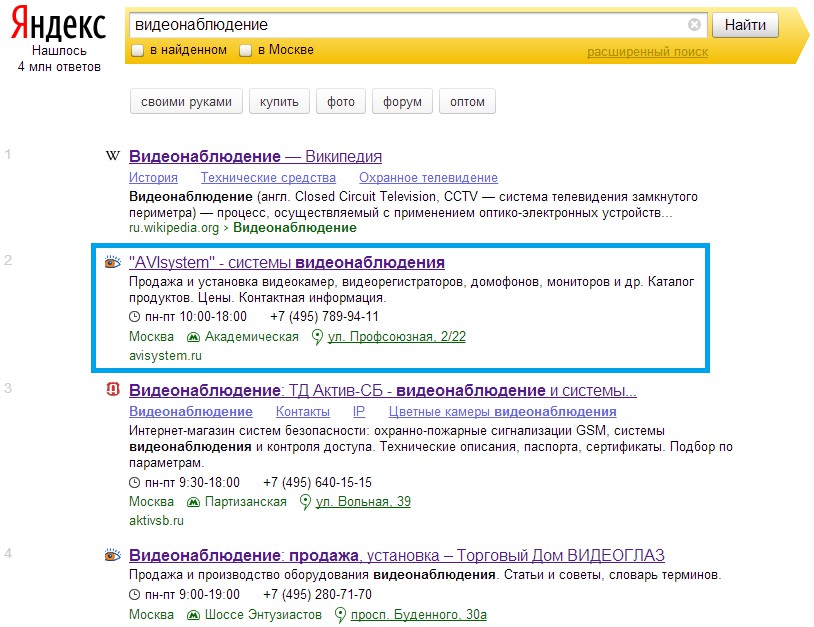
Task: Select the 'фото' suggestion
Action: click(341, 101)
